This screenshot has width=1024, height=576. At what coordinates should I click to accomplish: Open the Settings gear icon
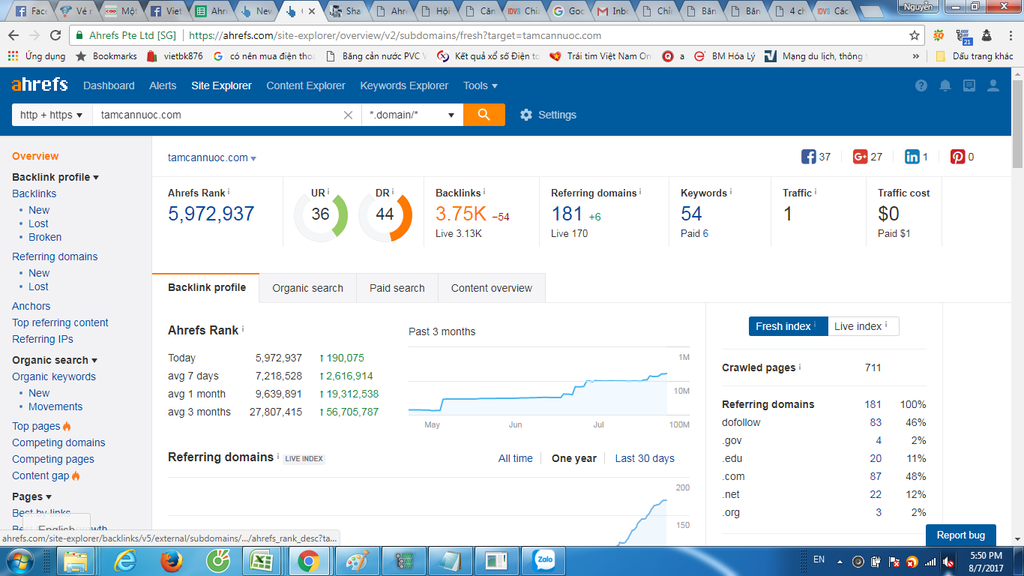click(x=526, y=115)
